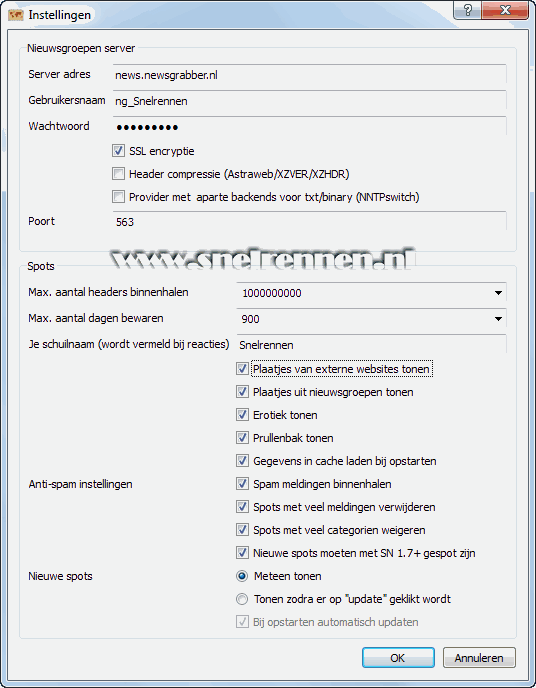Image resolution: width=536 pixels, height=688 pixels.
Task: Click the Nieuwe spots label
Action: click(60, 576)
